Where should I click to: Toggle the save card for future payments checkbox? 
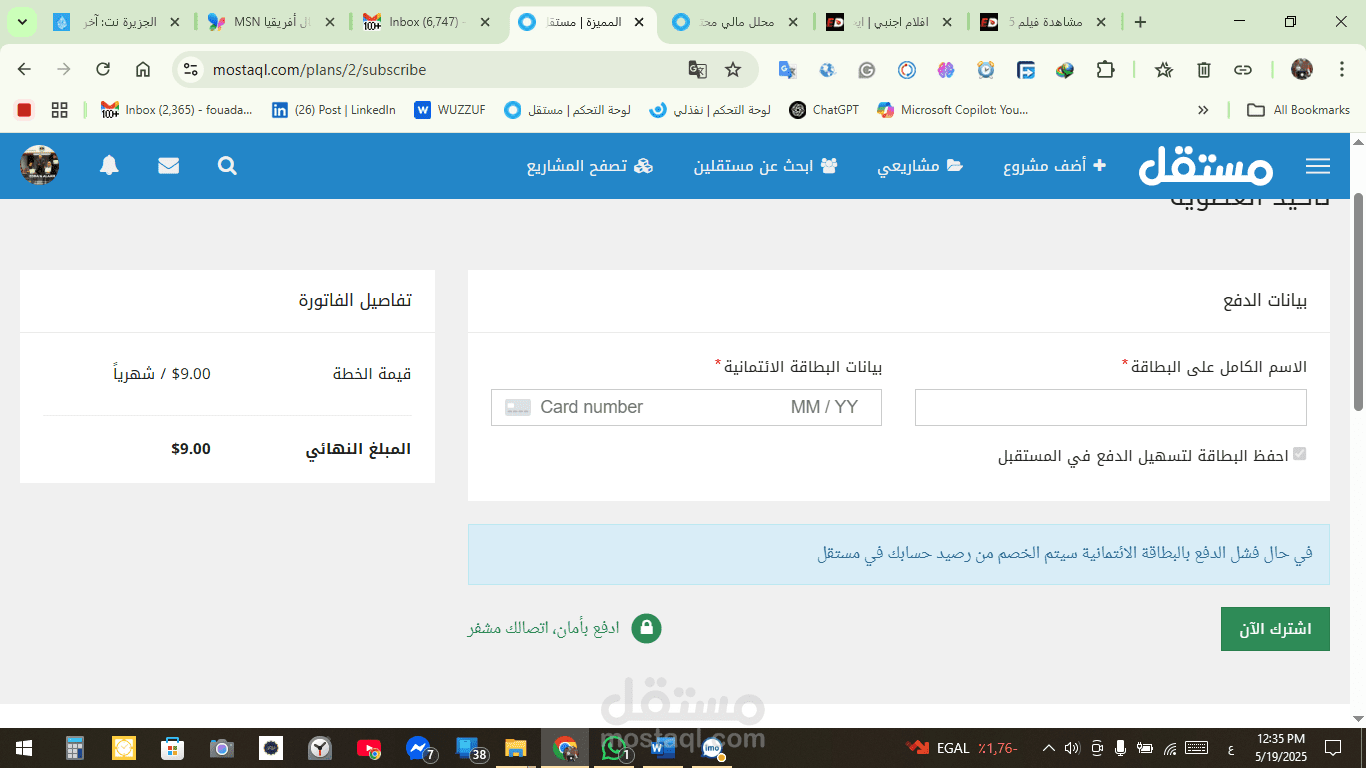pyautogui.click(x=1299, y=454)
